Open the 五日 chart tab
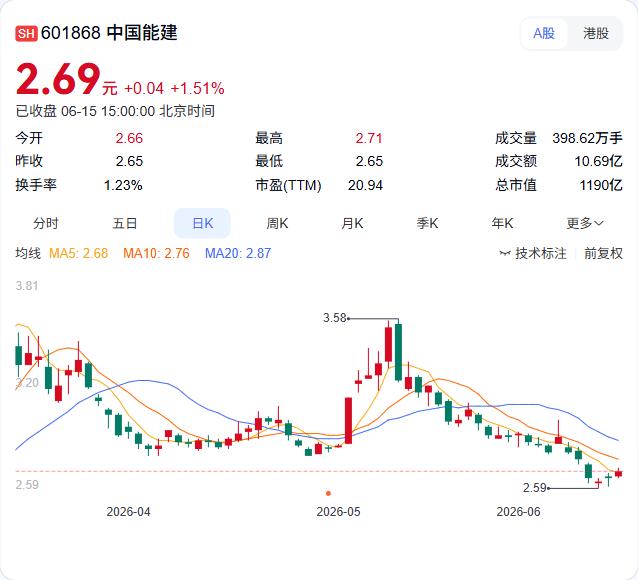The height and width of the screenshot is (580, 638). click(125, 223)
